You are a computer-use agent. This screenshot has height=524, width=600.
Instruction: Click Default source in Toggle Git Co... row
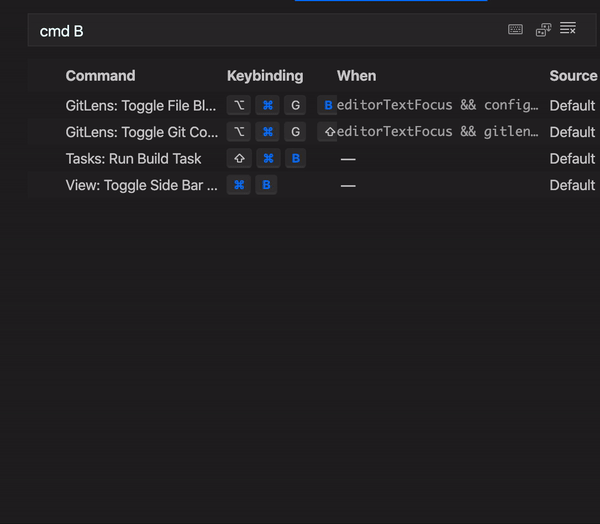pos(572,132)
